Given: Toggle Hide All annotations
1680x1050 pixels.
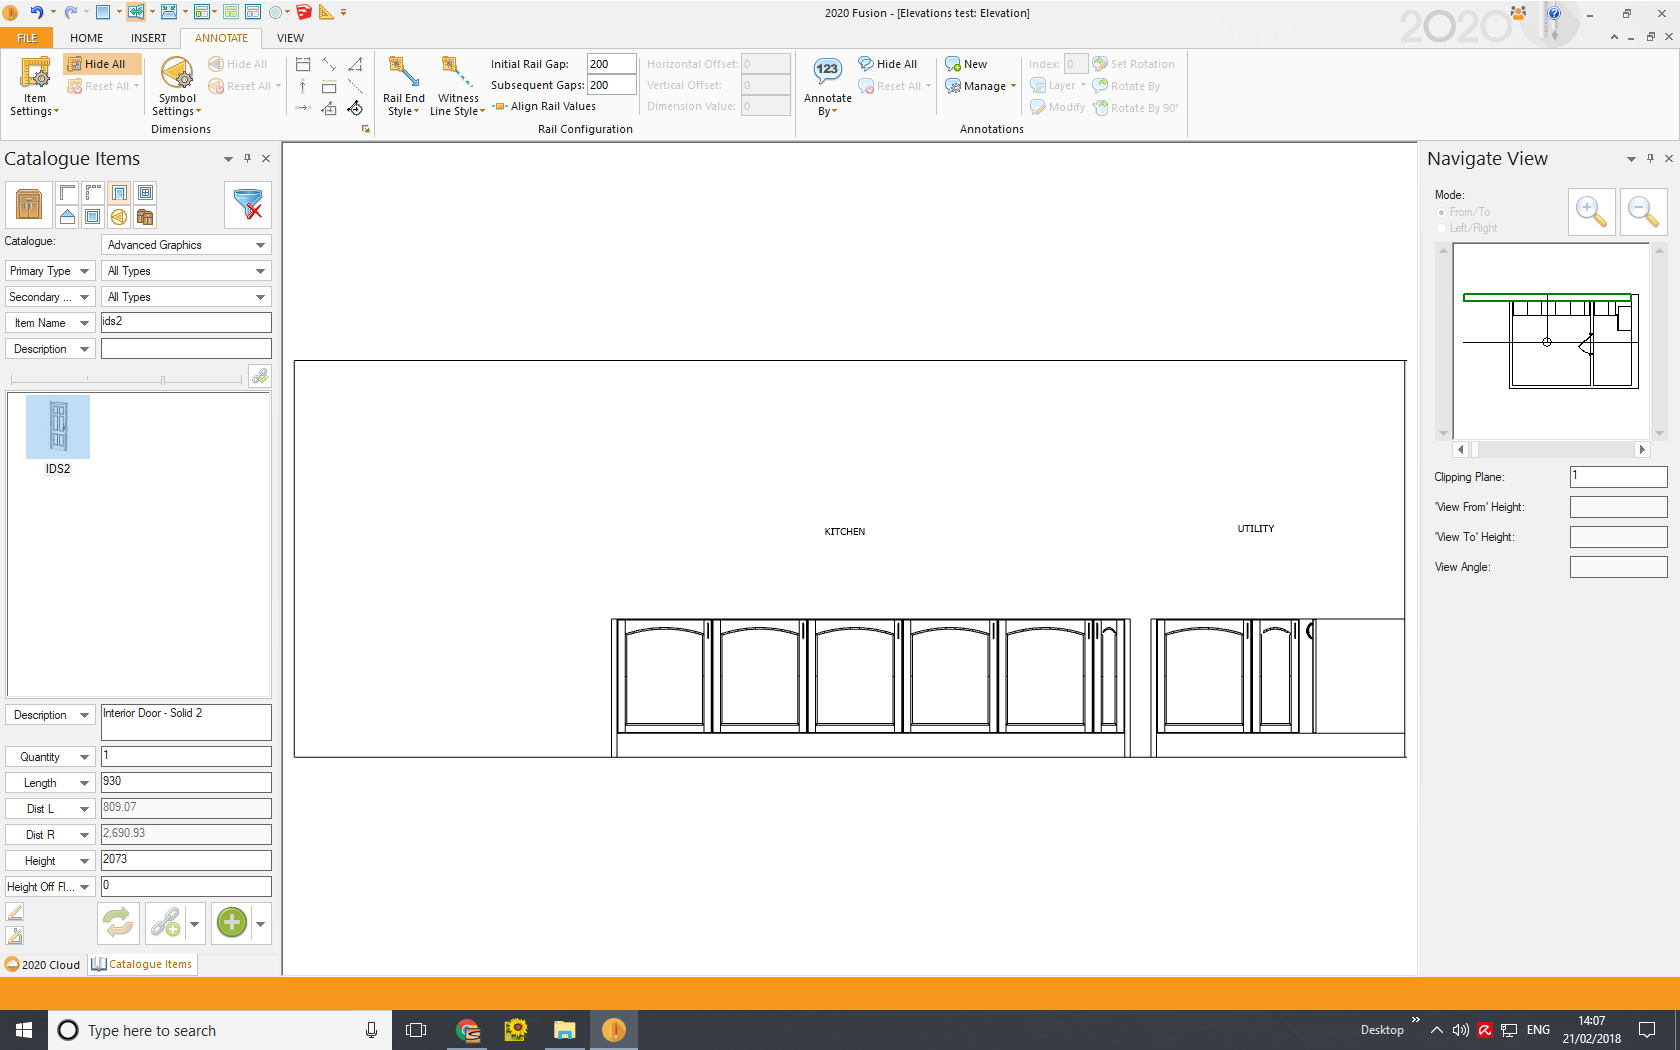Looking at the screenshot, I should coord(888,64).
